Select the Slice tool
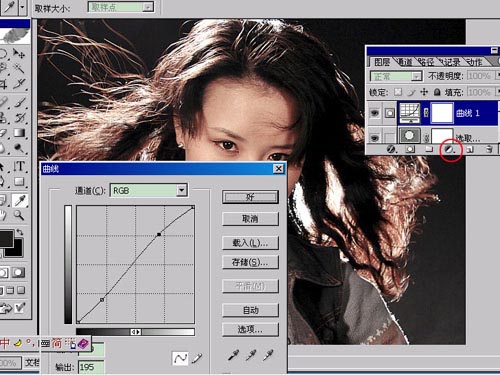500x375 pixels. 19,84
